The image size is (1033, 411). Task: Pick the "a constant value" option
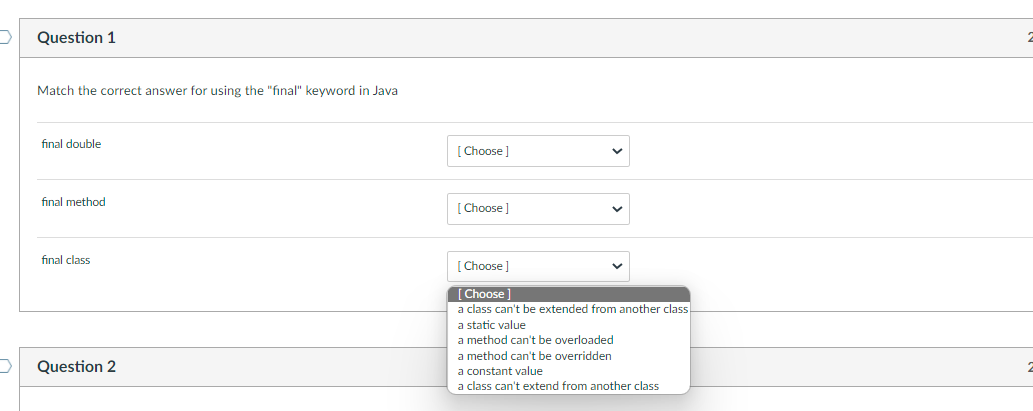coord(500,371)
